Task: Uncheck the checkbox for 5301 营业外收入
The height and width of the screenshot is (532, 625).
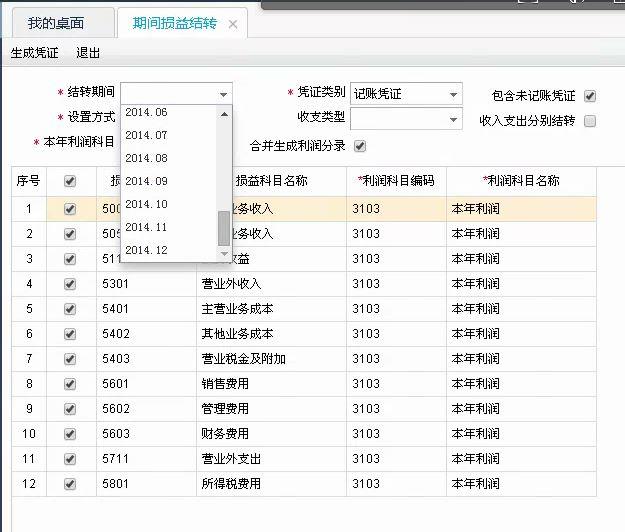Action: click(x=70, y=284)
